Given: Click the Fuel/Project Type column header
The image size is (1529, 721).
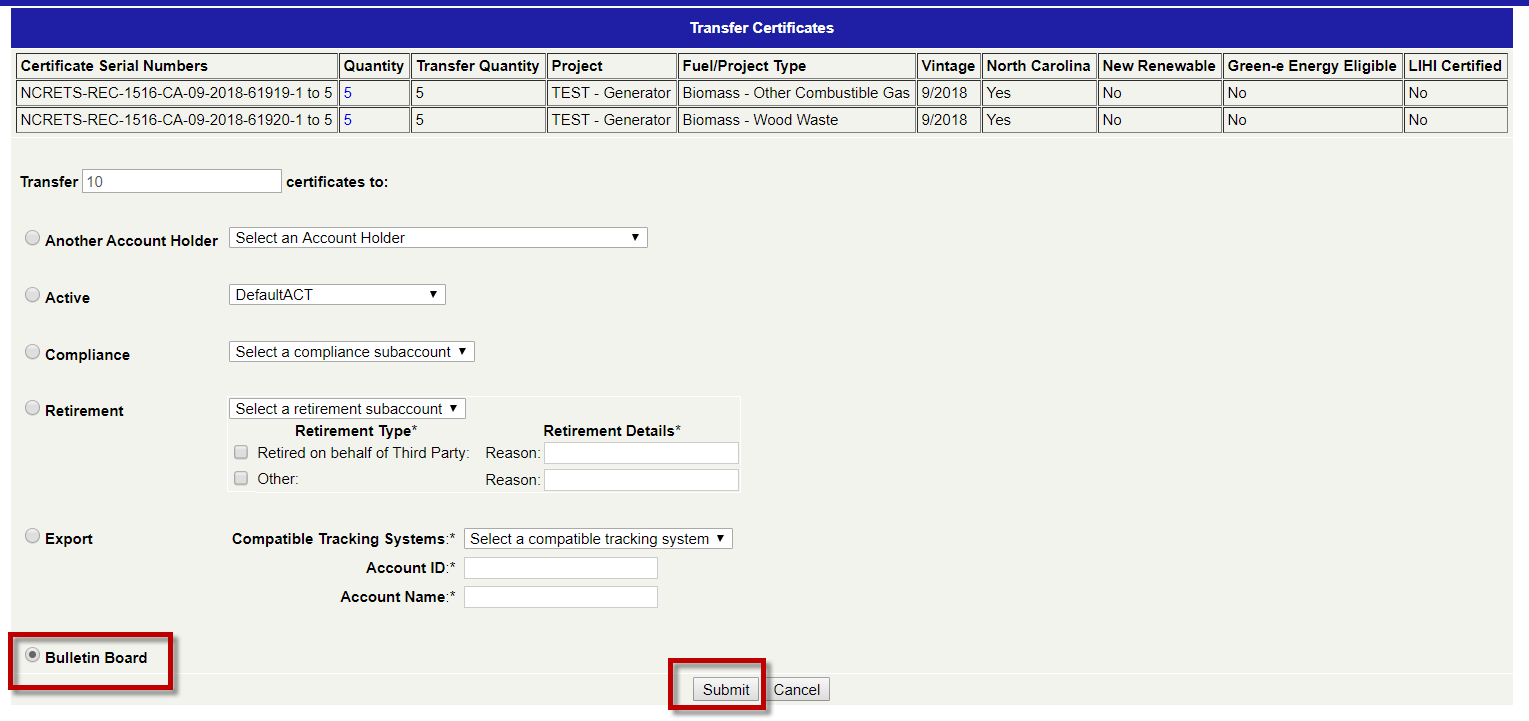Looking at the screenshot, I should coord(797,66).
